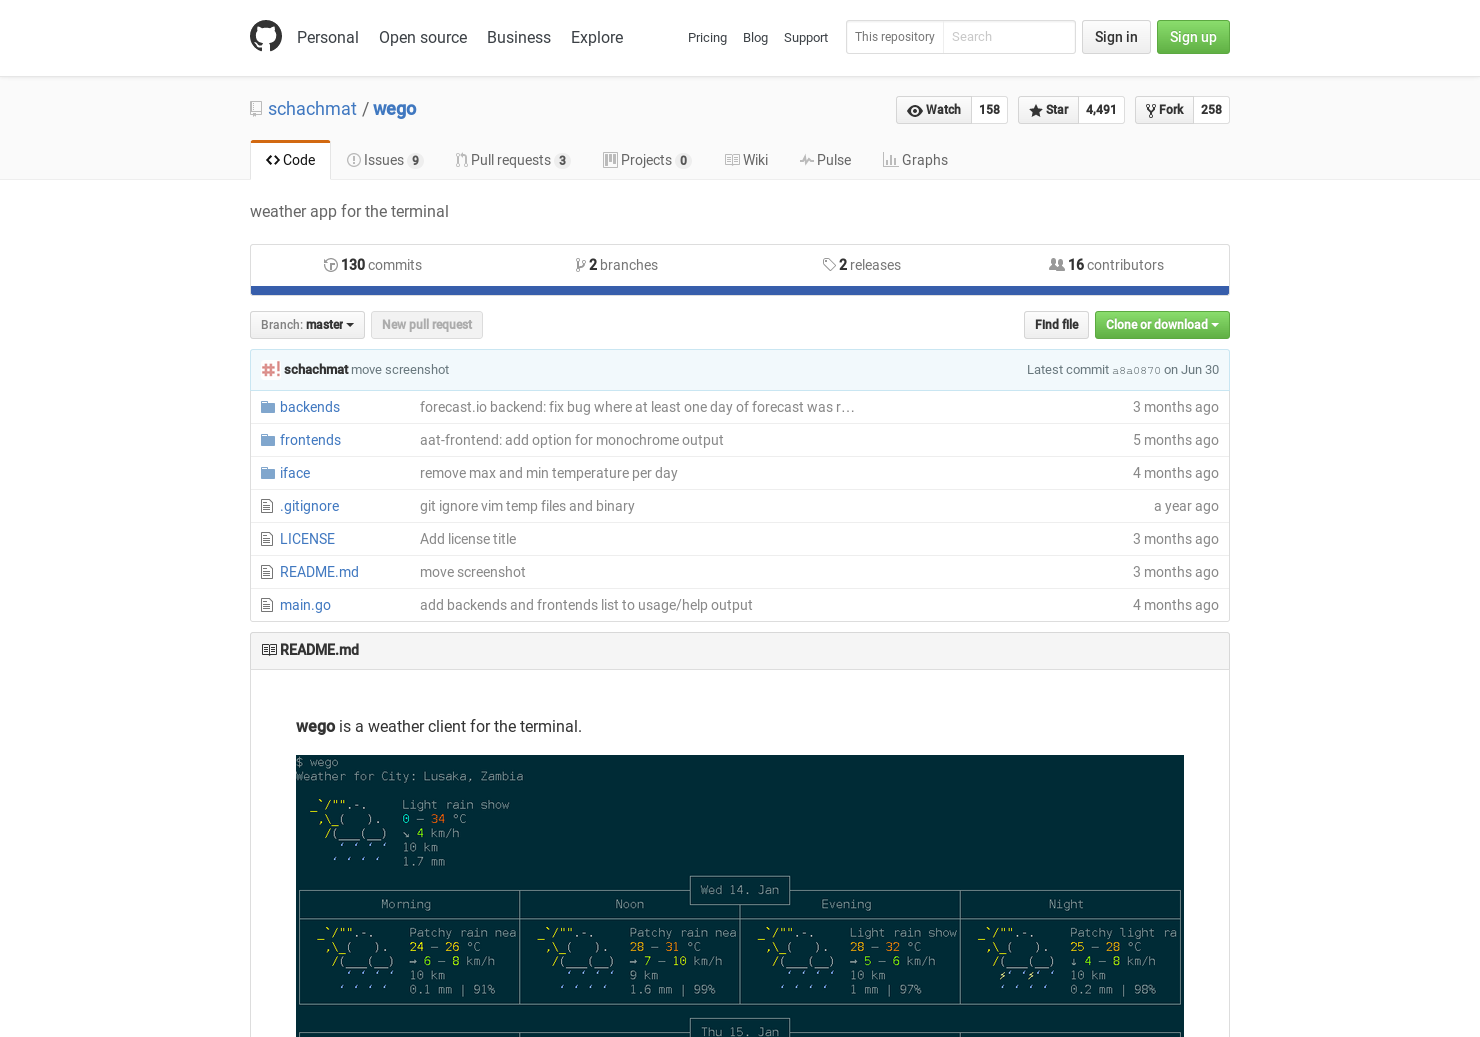This screenshot has width=1480, height=1037.
Task: Watch the repository with eye button
Action: pos(934,110)
